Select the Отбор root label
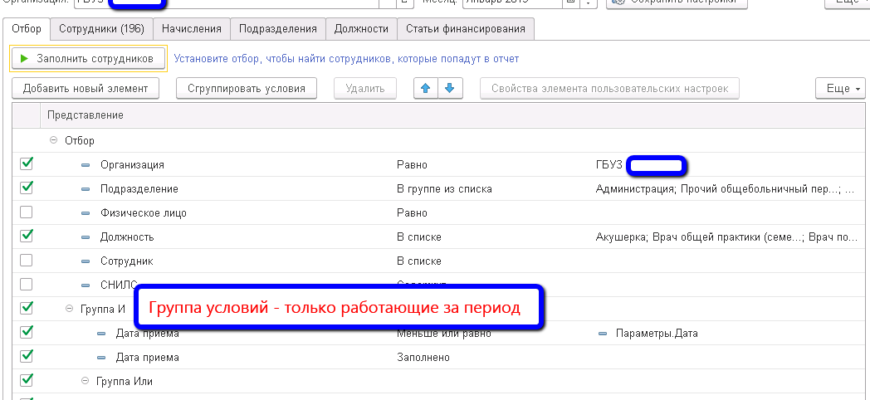This screenshot has height=400, width=870. coord(79,141)
